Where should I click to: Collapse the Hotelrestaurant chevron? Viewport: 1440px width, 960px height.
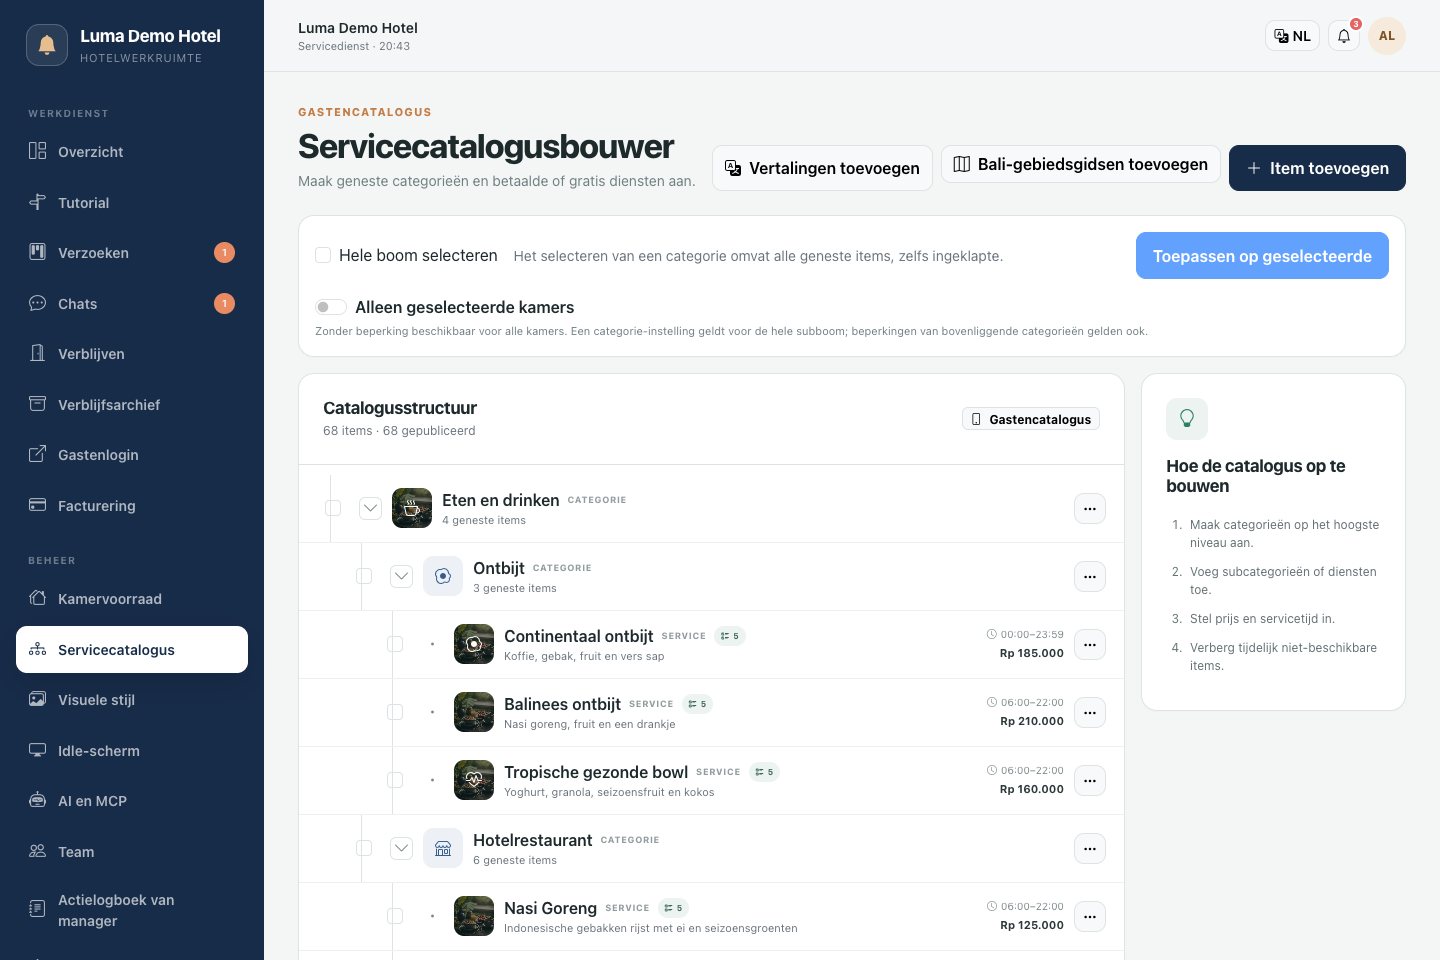pyautogui.click(x=401, y=848)
